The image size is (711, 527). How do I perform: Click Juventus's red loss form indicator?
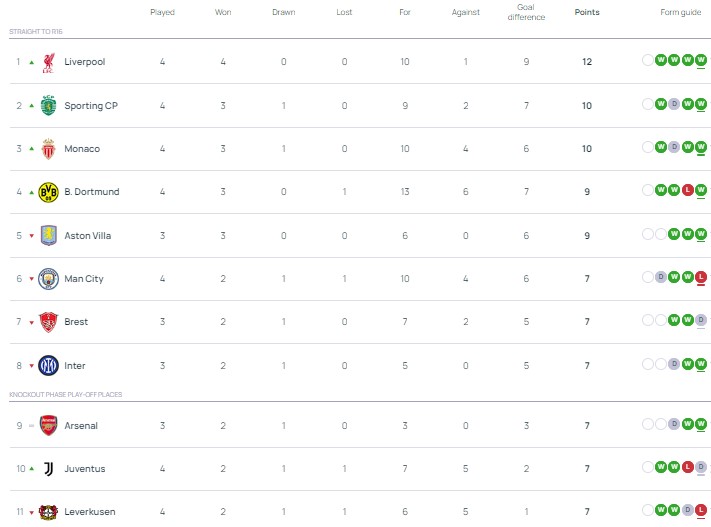click(x=688, y=467)
